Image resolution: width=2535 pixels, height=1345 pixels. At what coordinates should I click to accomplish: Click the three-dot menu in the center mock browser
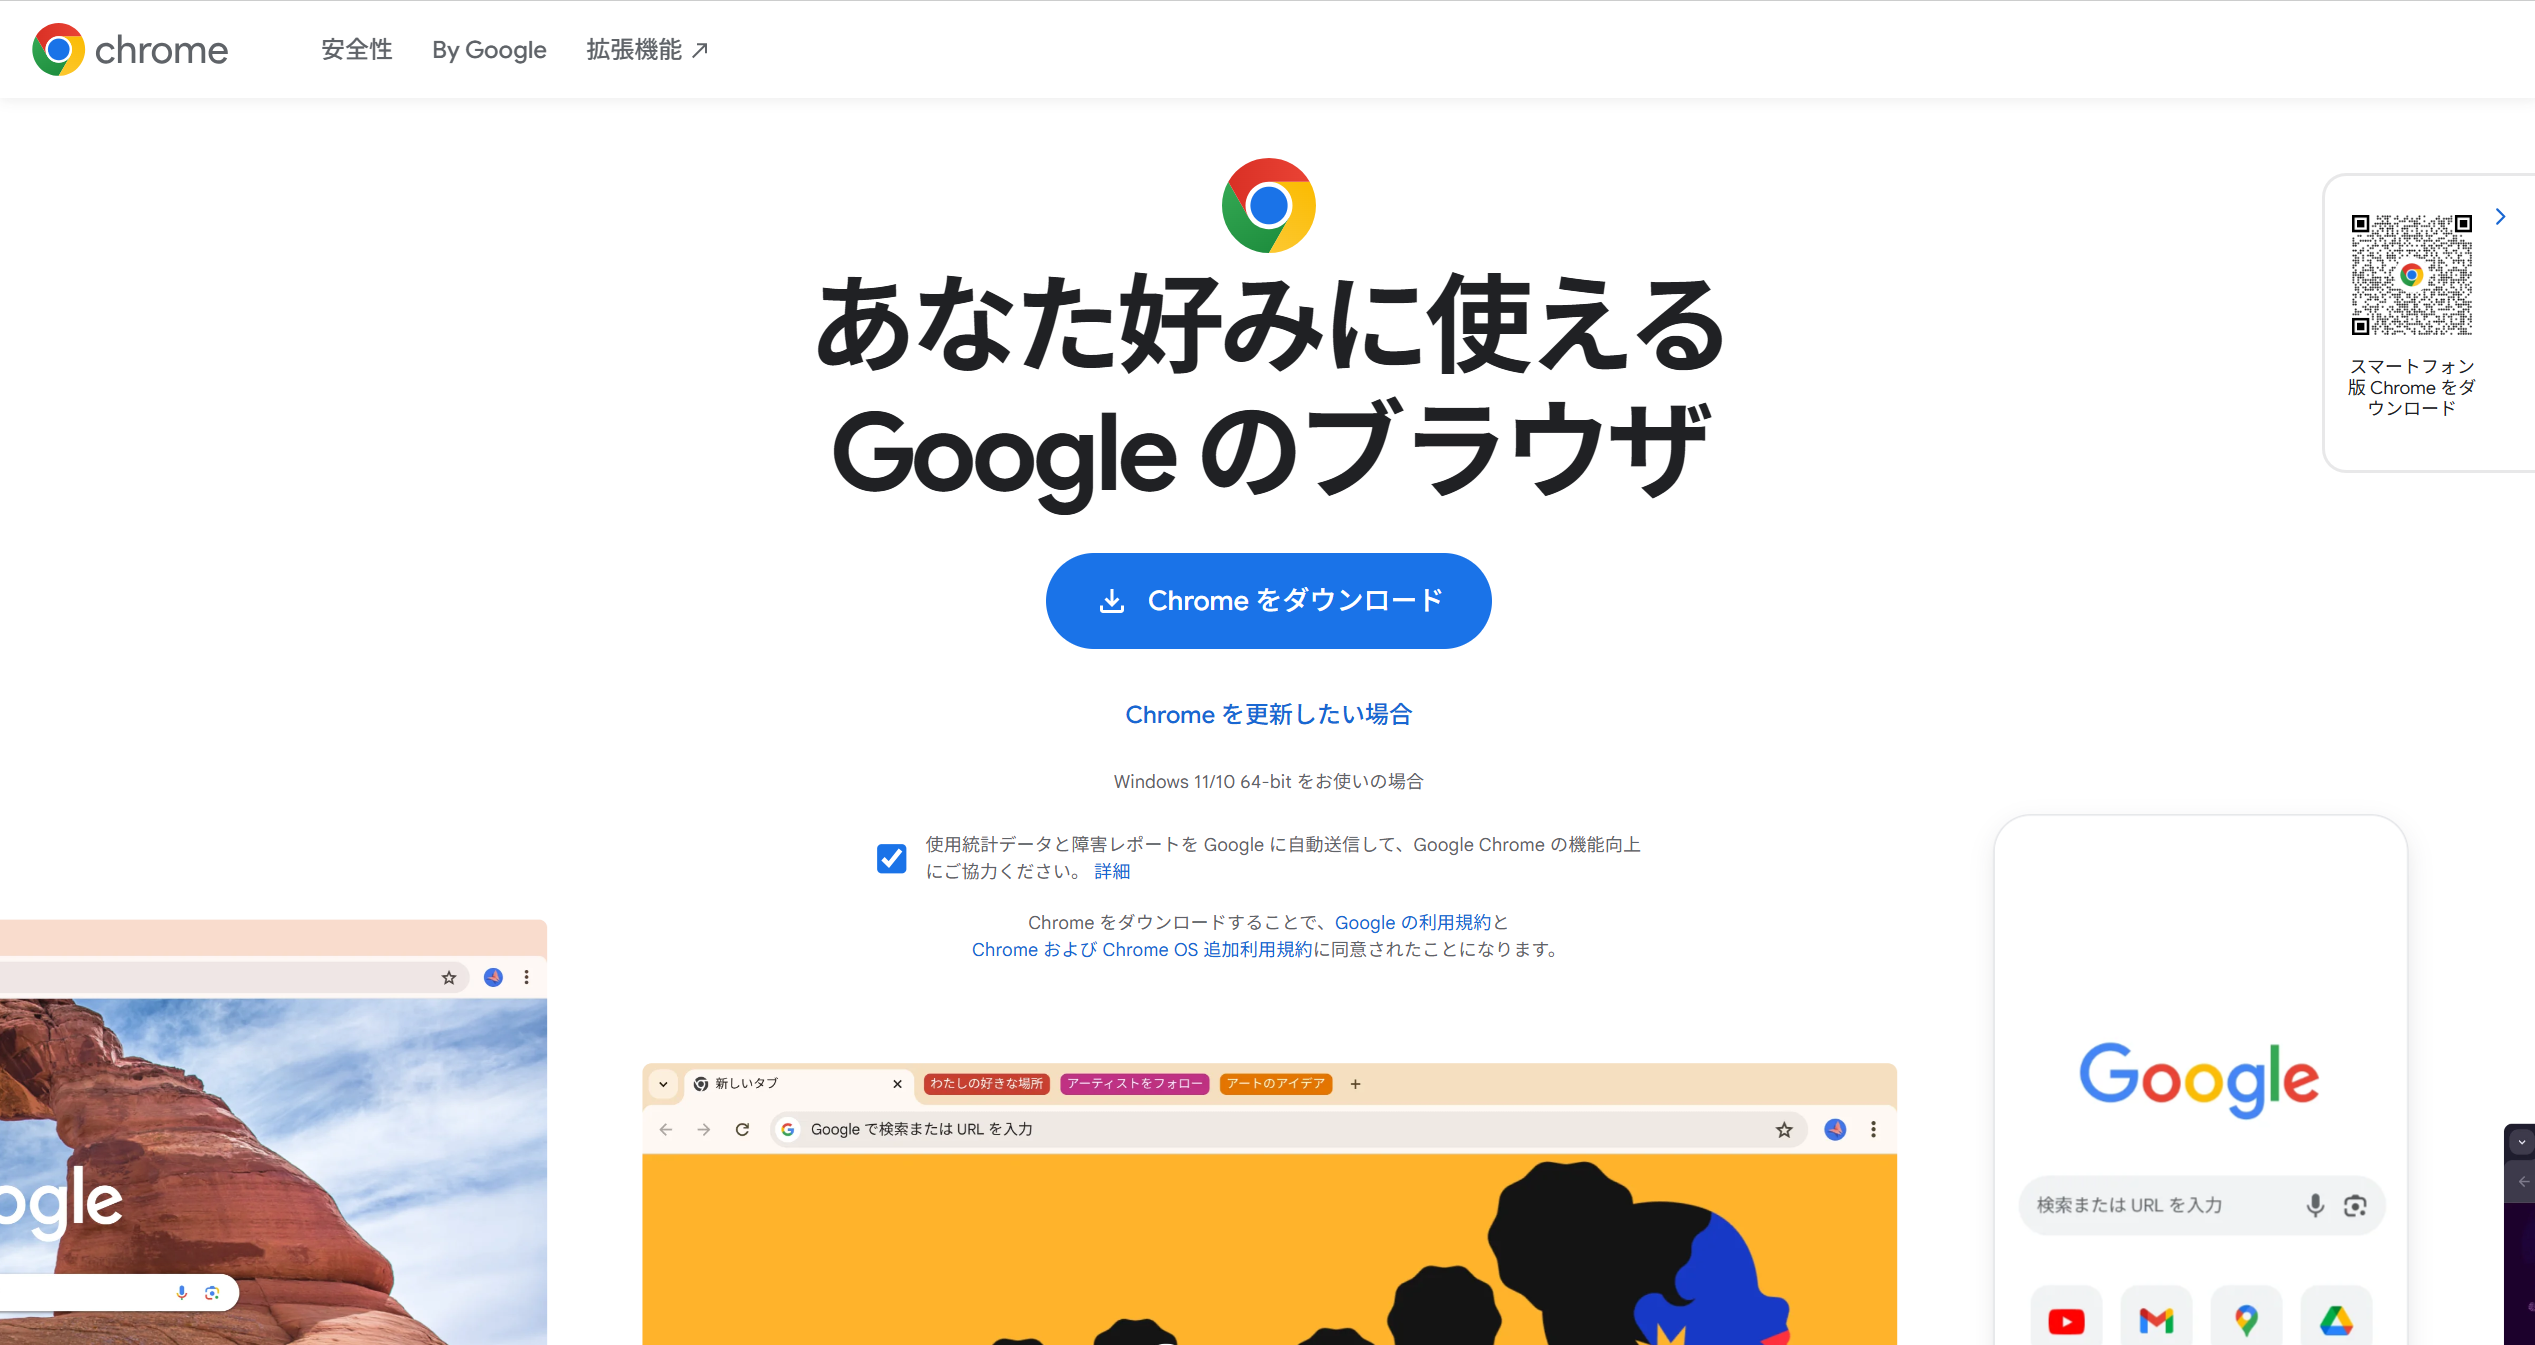1873,1129
